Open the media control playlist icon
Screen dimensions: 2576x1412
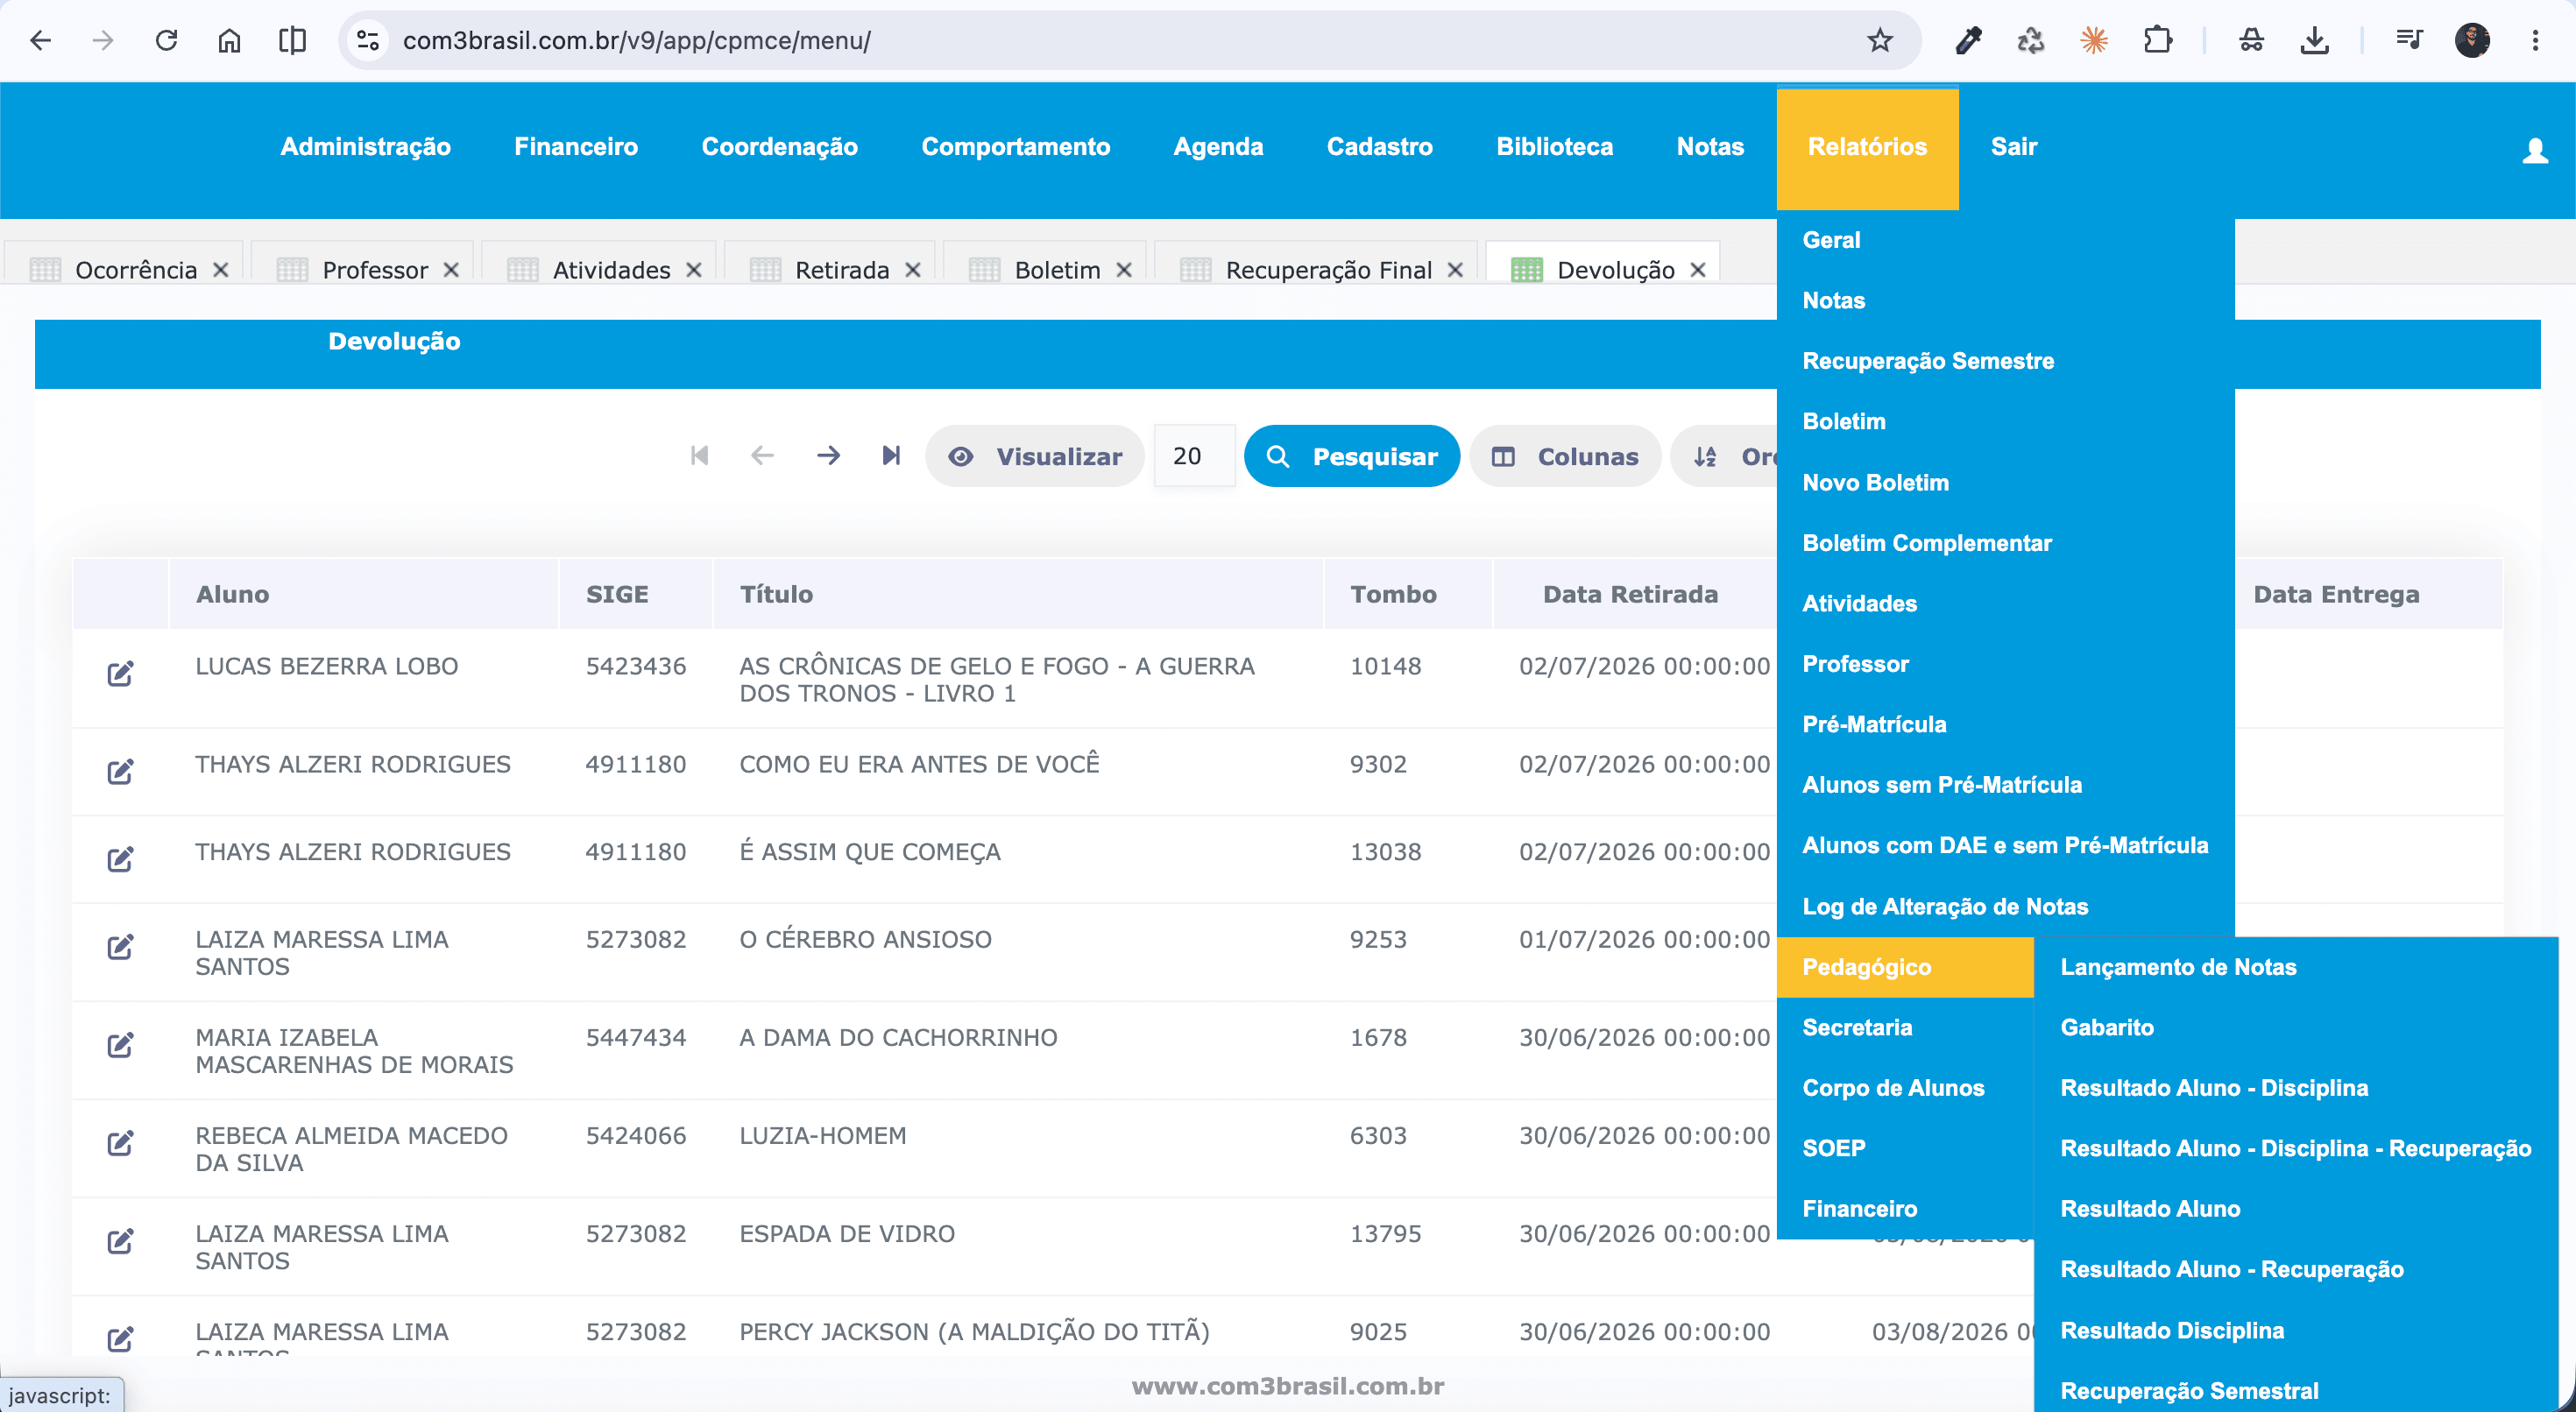click(2409, 40)
